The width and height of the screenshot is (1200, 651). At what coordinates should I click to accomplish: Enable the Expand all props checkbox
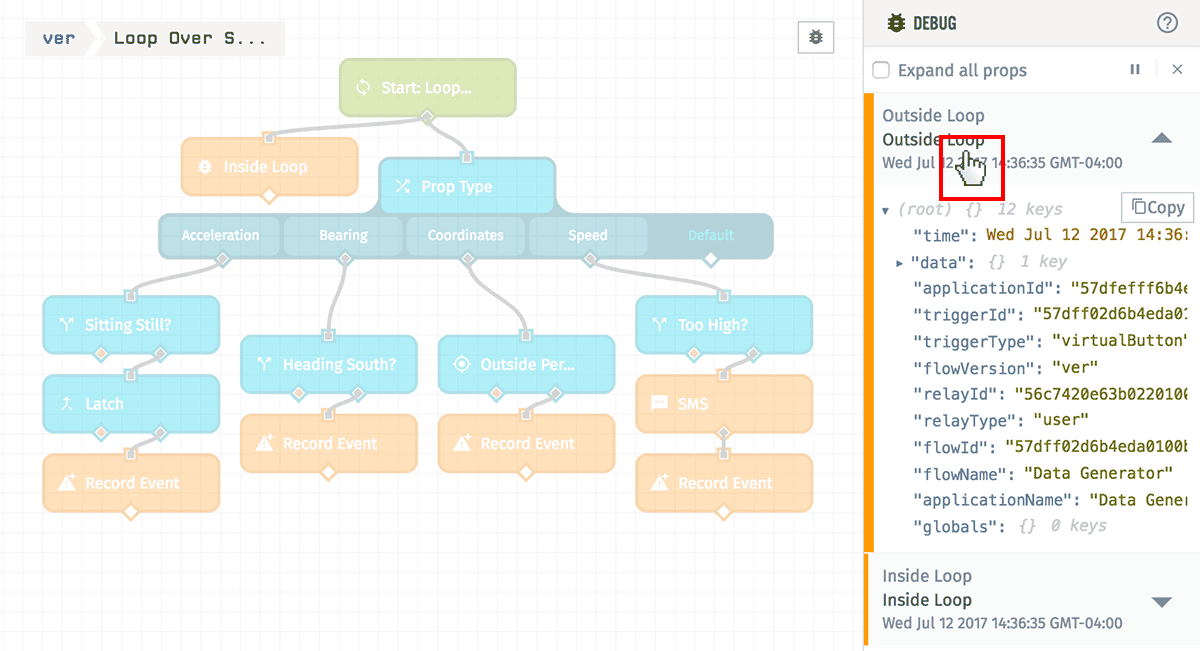click(x=881, y=70)
